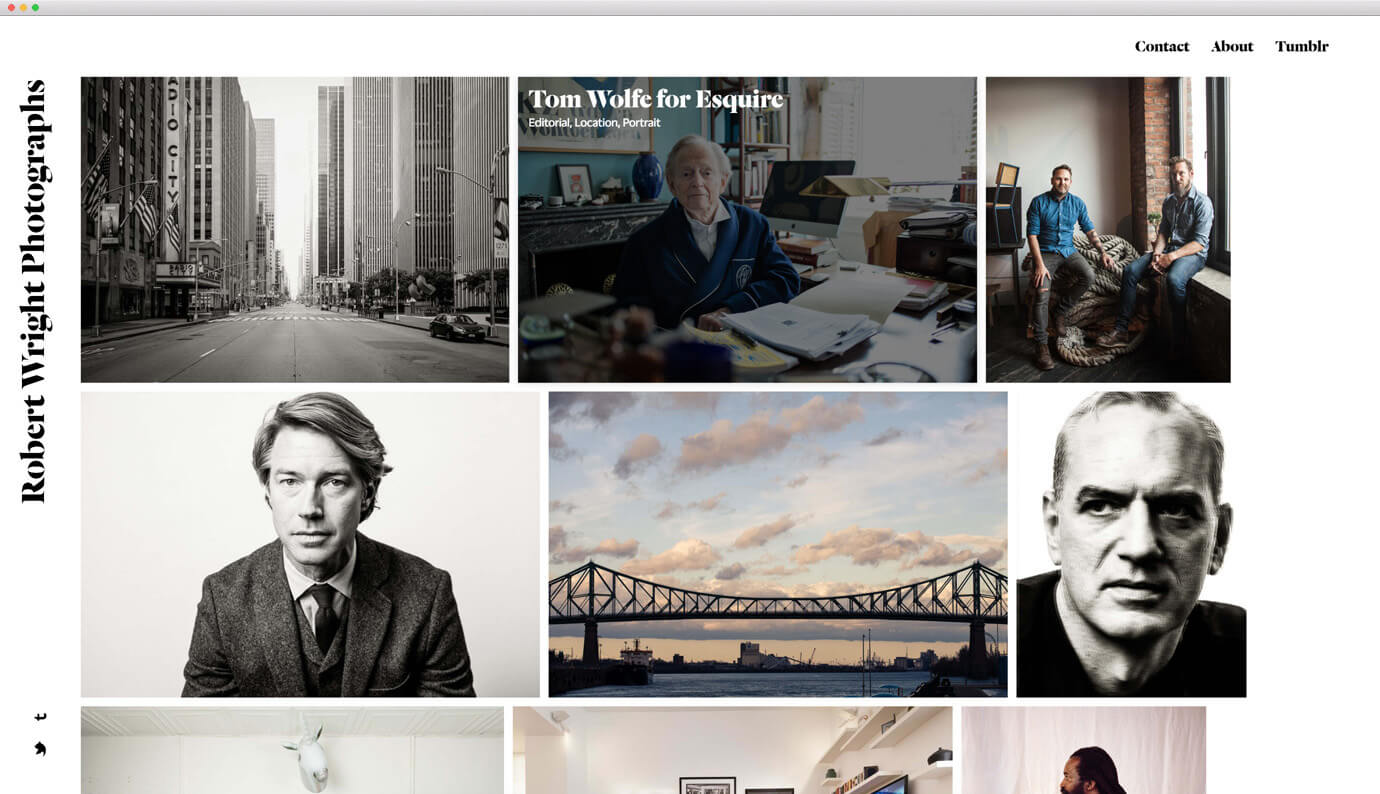Open the rotated Tumblr icon in sidebar

pos(41,716)
